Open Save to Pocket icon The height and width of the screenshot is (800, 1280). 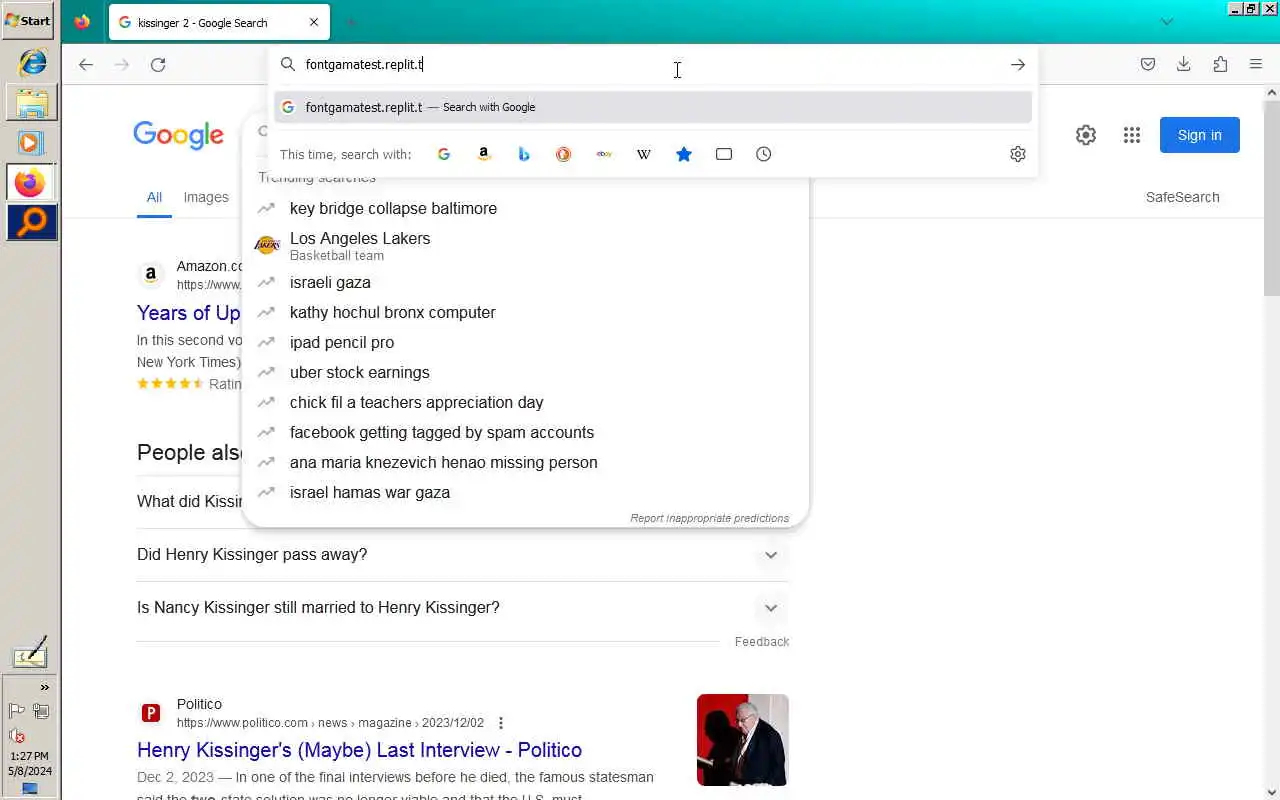point(1148,64)
